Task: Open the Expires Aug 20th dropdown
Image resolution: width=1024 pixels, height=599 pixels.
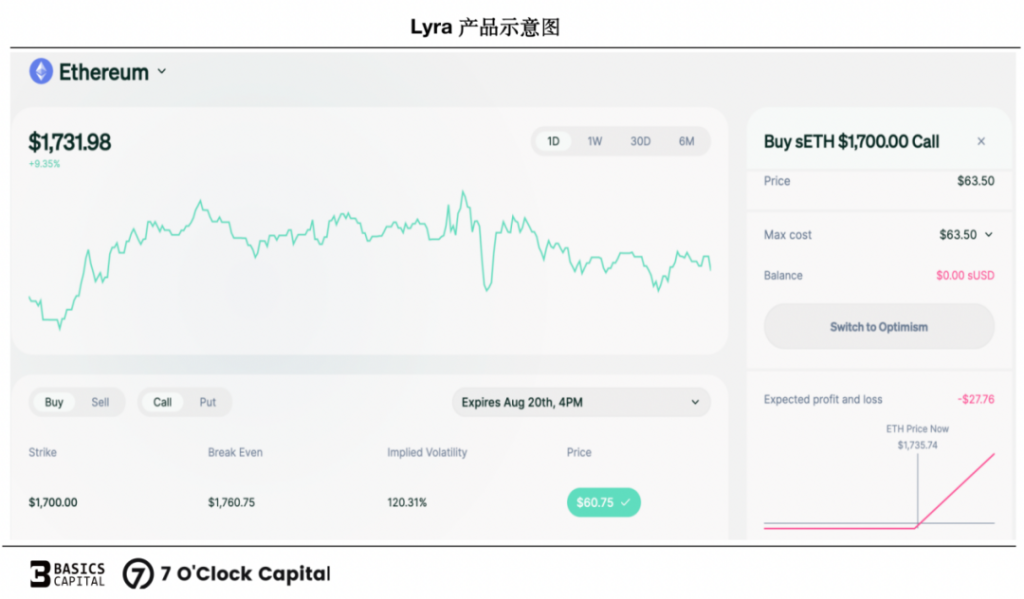Action: pyautogui.click(x=581, y=402)
